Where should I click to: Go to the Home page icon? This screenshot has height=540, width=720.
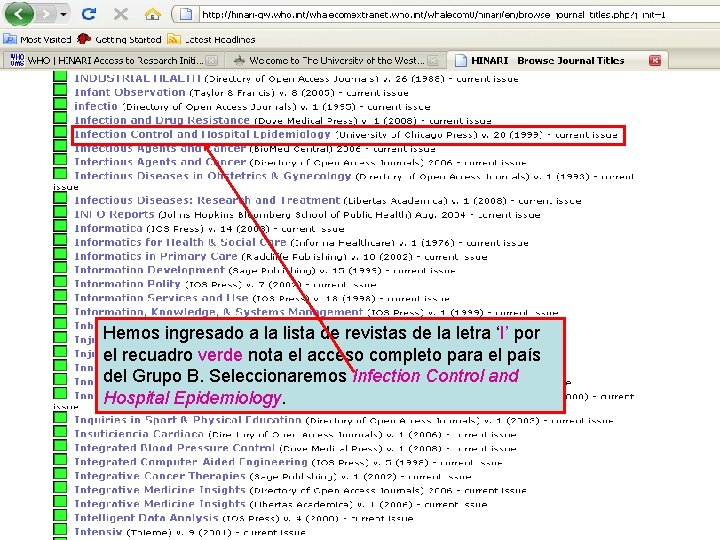point(152,14)
